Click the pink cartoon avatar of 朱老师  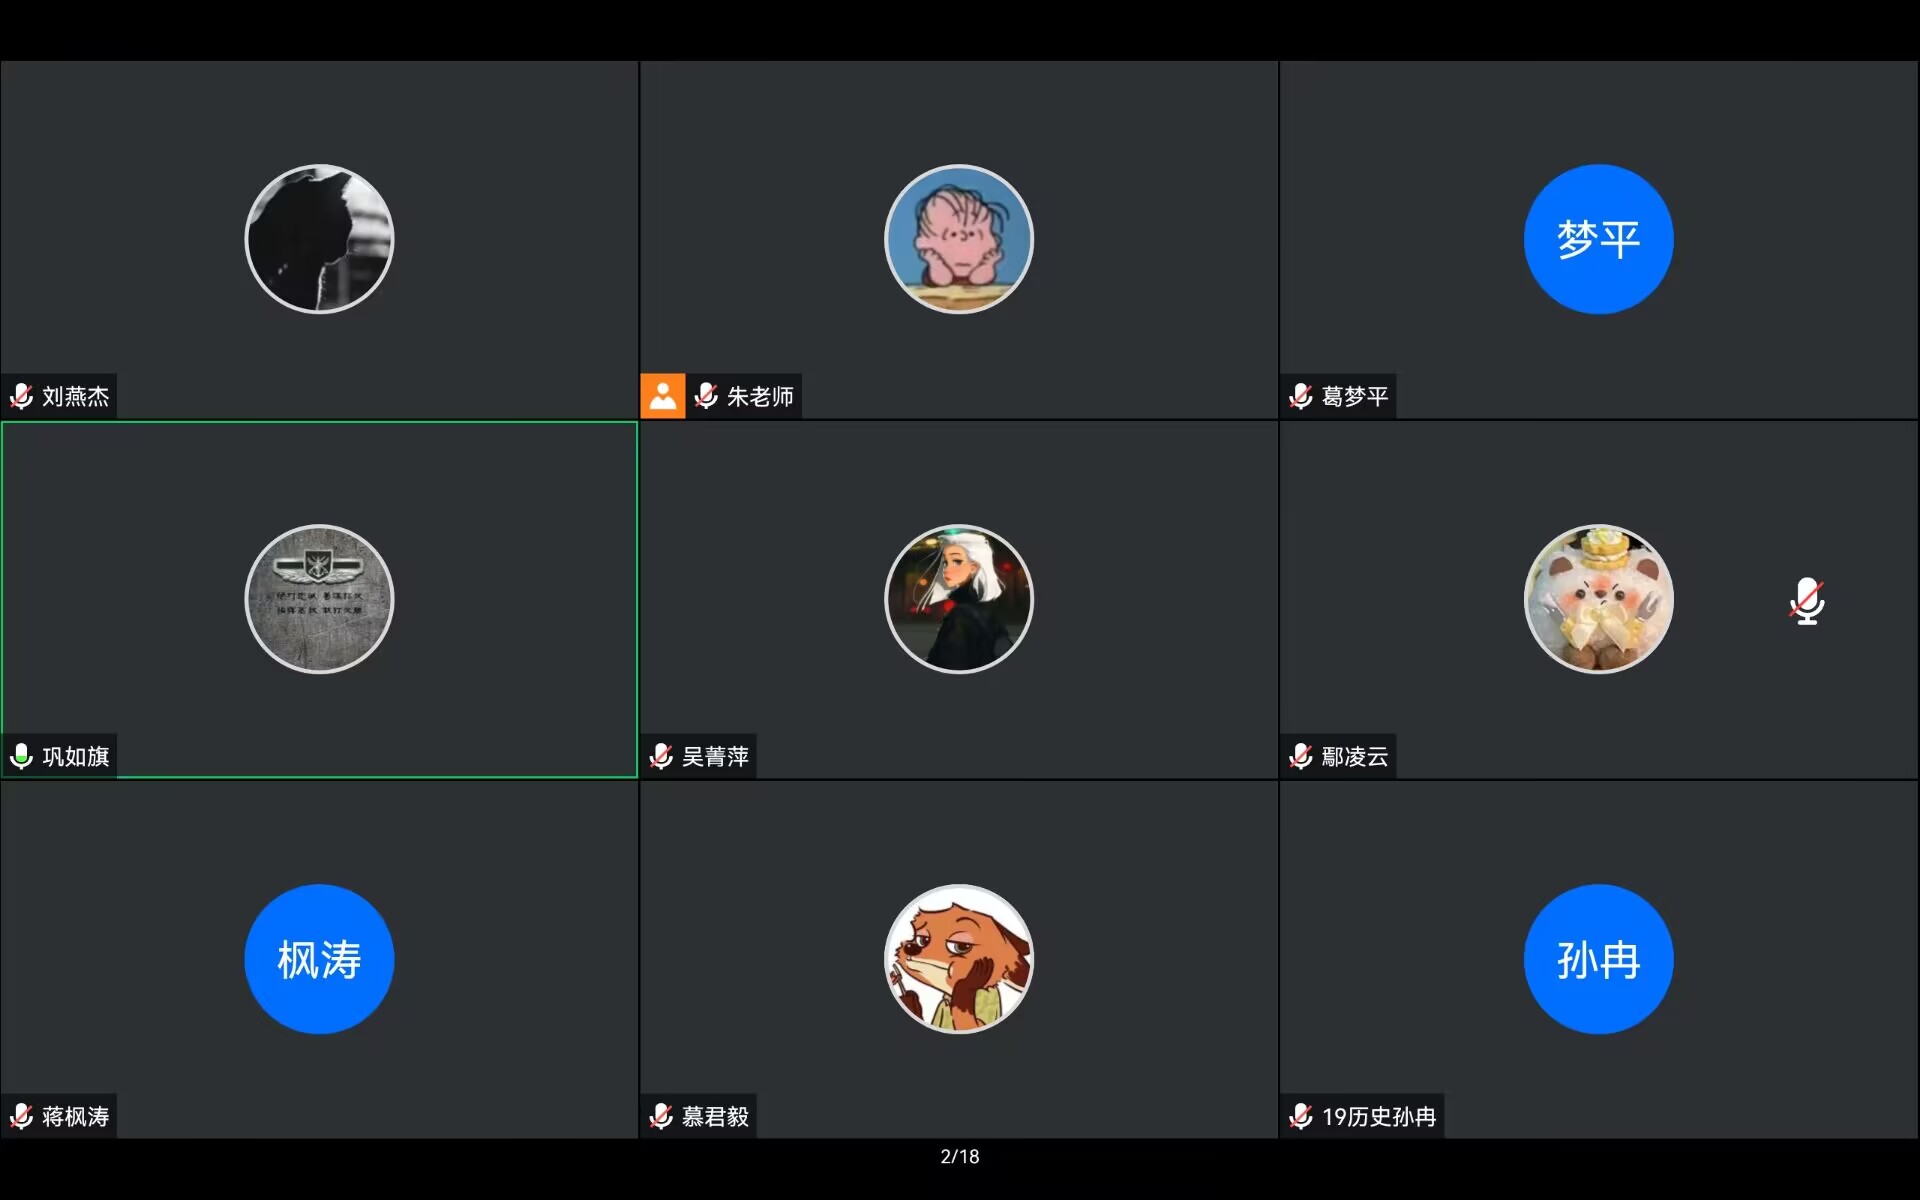point(959,239)
